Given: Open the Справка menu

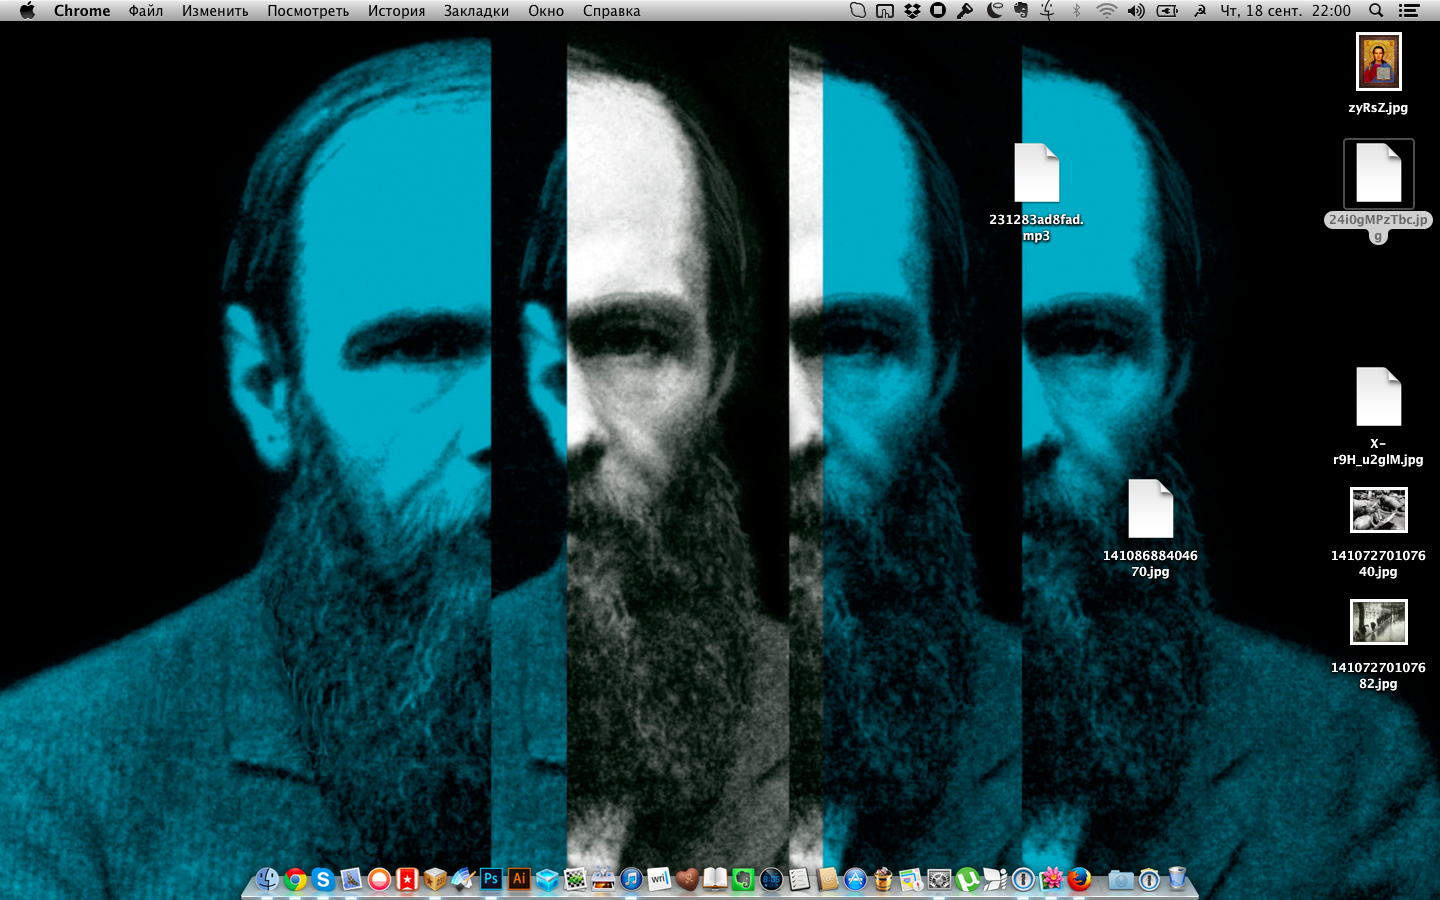Looking at the screenshot, I should pos(612,11).
